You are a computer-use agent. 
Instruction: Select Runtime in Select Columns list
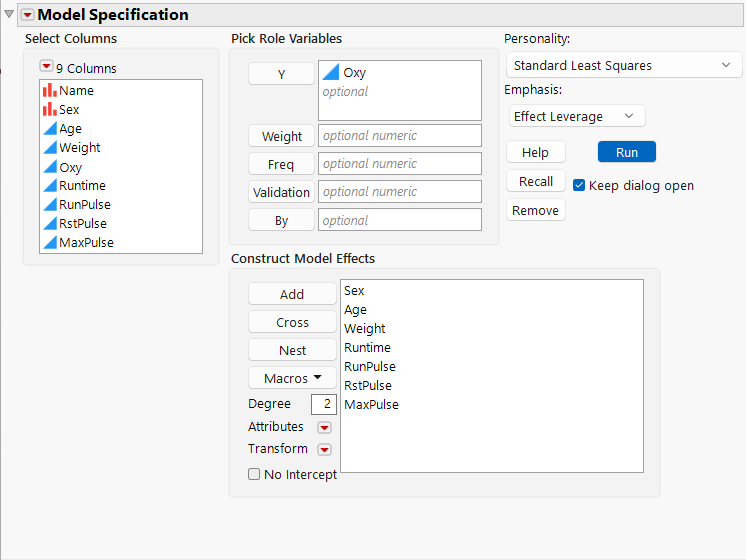click(x=121, y=185)
